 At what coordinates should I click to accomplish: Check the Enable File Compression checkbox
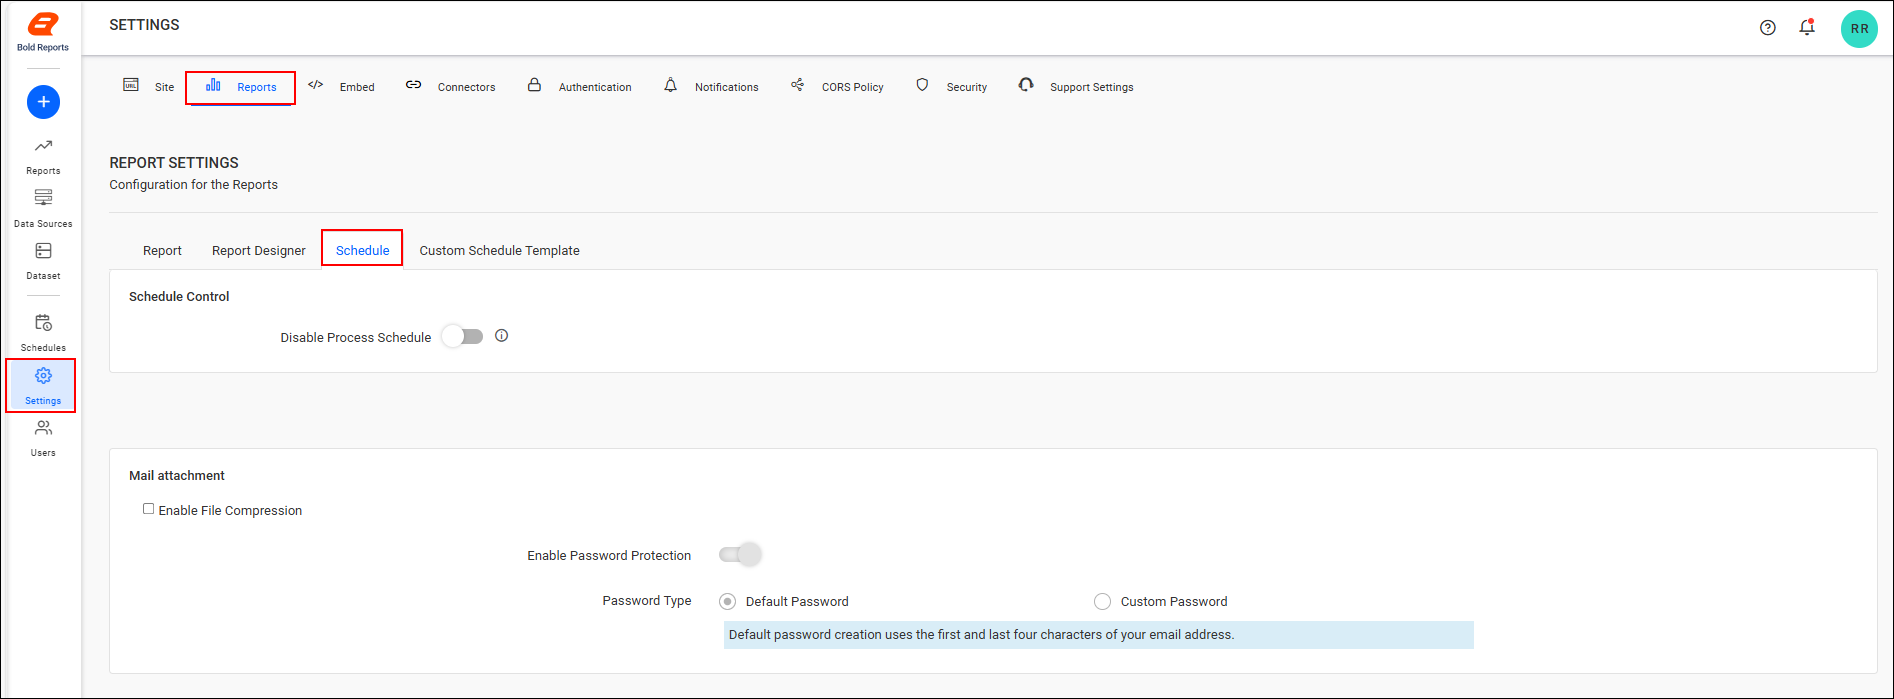tap(148, 509)
